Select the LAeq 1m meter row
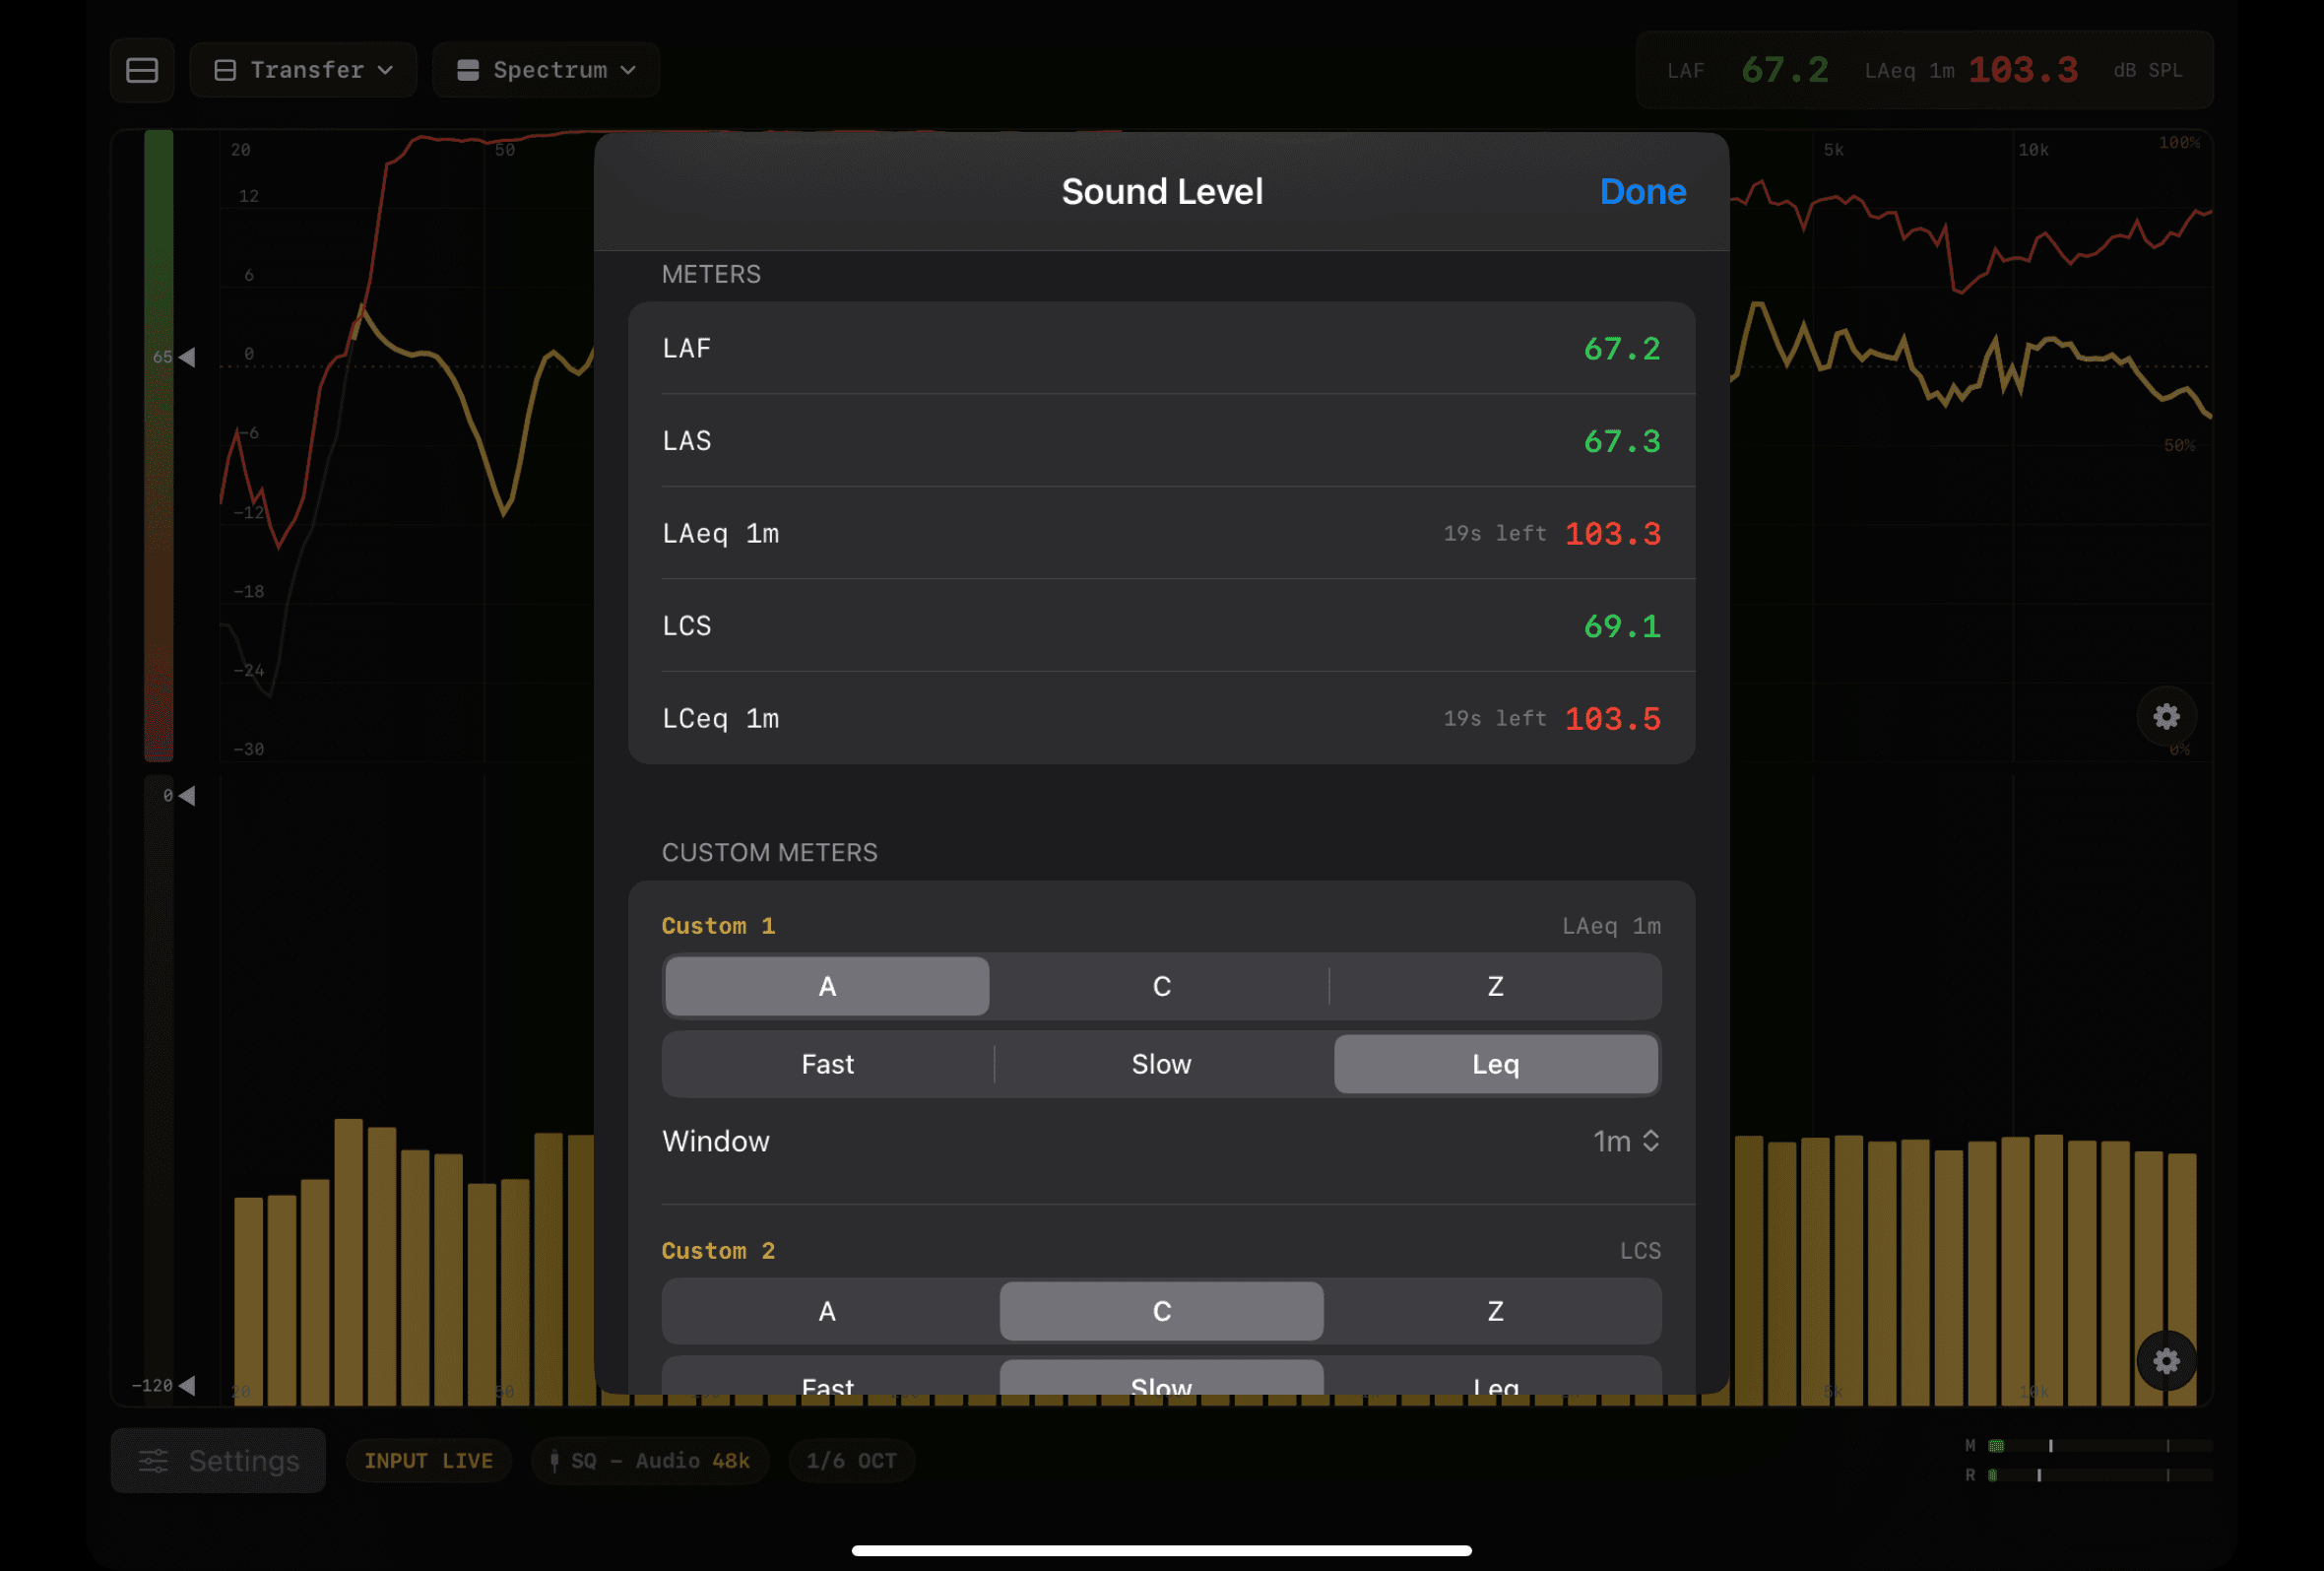 pos(1161,533)
